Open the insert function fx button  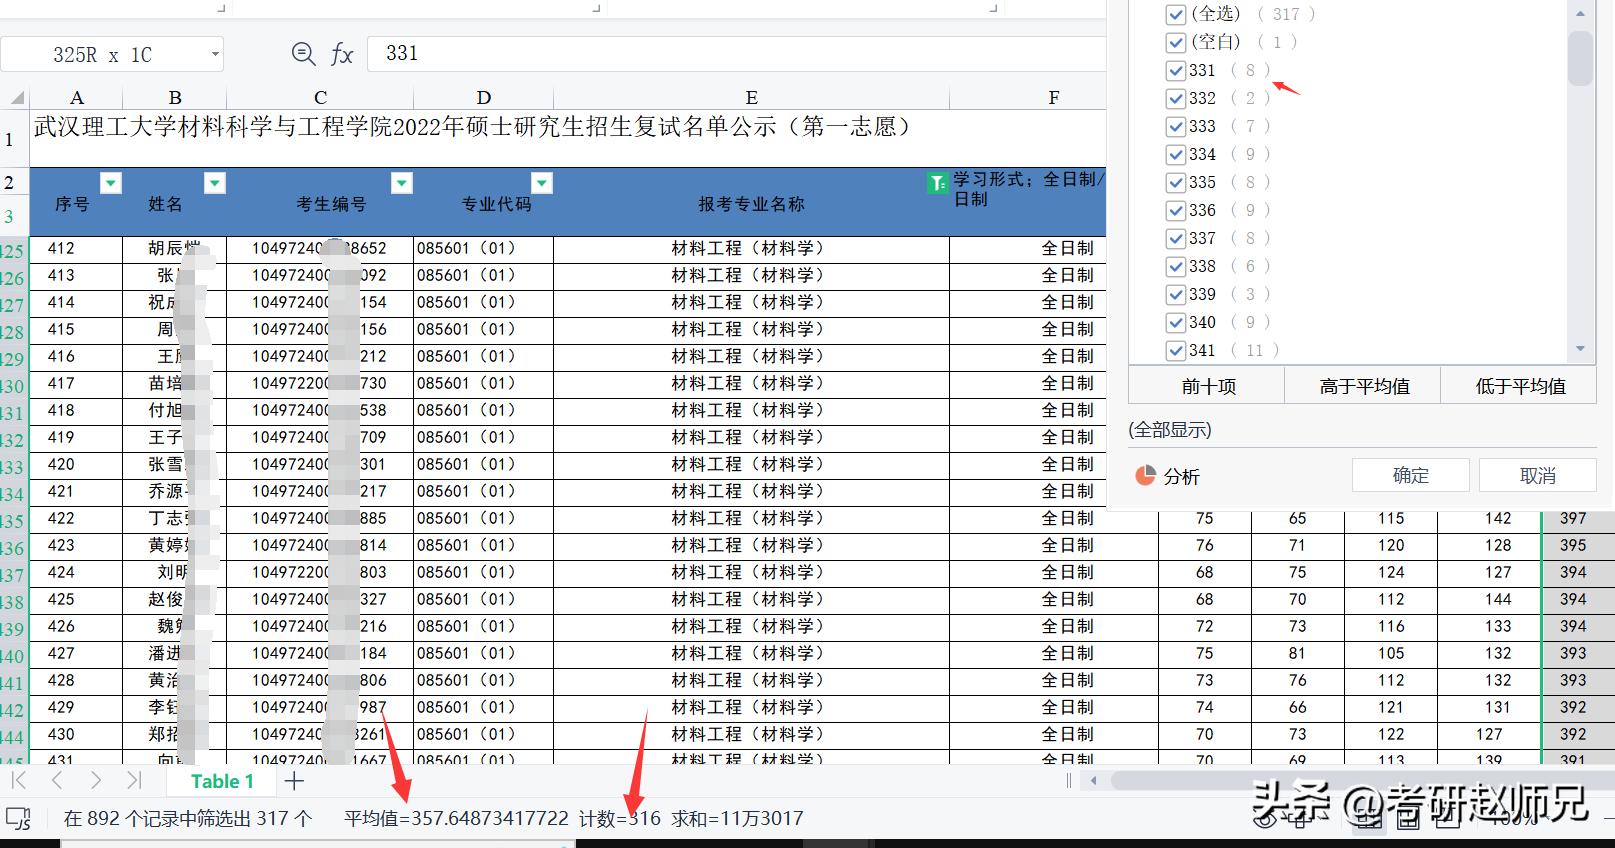point(342,54)
